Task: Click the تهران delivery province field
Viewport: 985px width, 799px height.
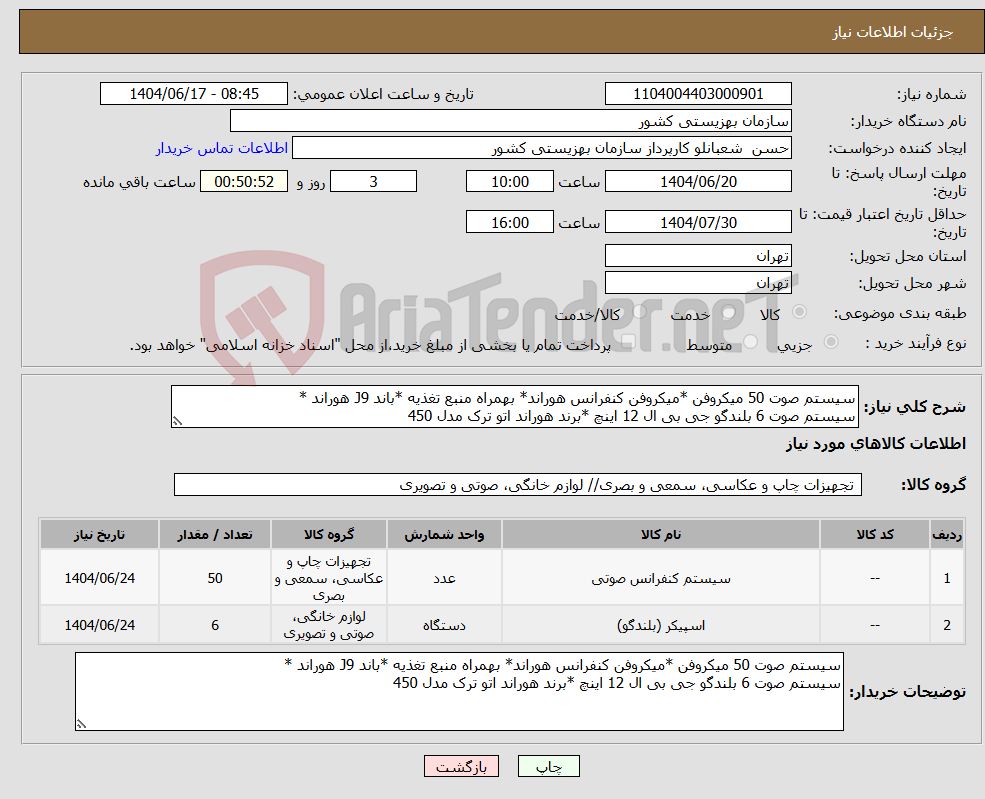Action: point(698,255)
